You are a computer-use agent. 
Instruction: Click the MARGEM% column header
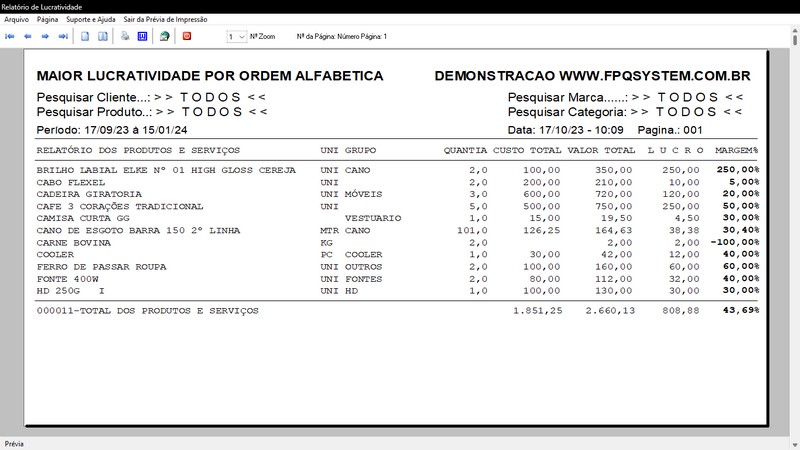(738, 150)
